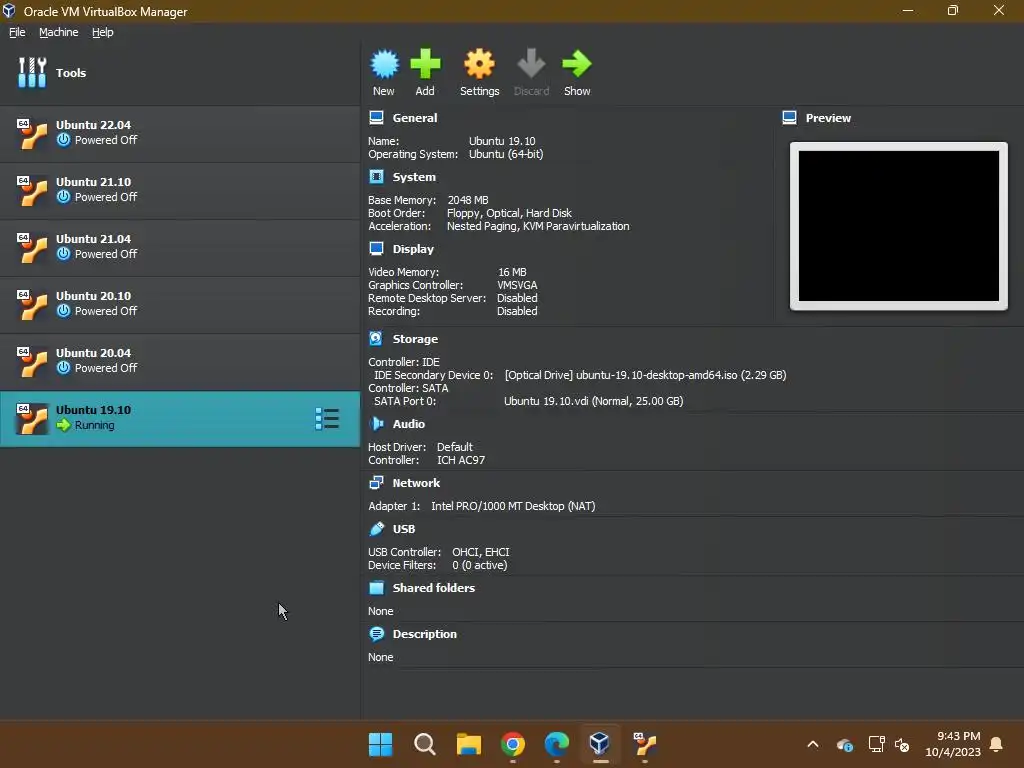Click the Description speech-bubble icon

tap(376, 634)
